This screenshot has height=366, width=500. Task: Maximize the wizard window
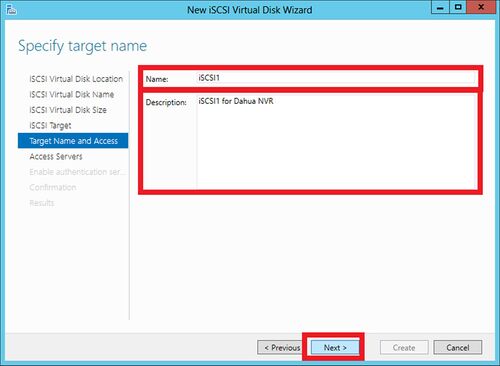click(458, 7)
